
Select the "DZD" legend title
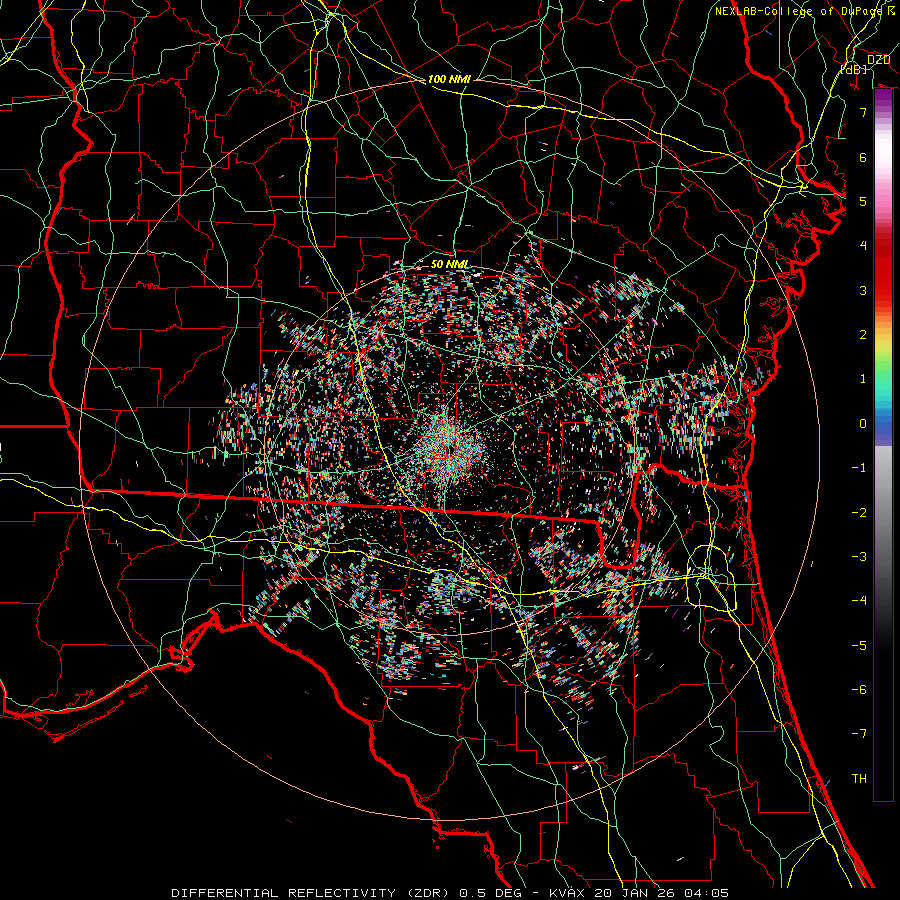(878, 60)
